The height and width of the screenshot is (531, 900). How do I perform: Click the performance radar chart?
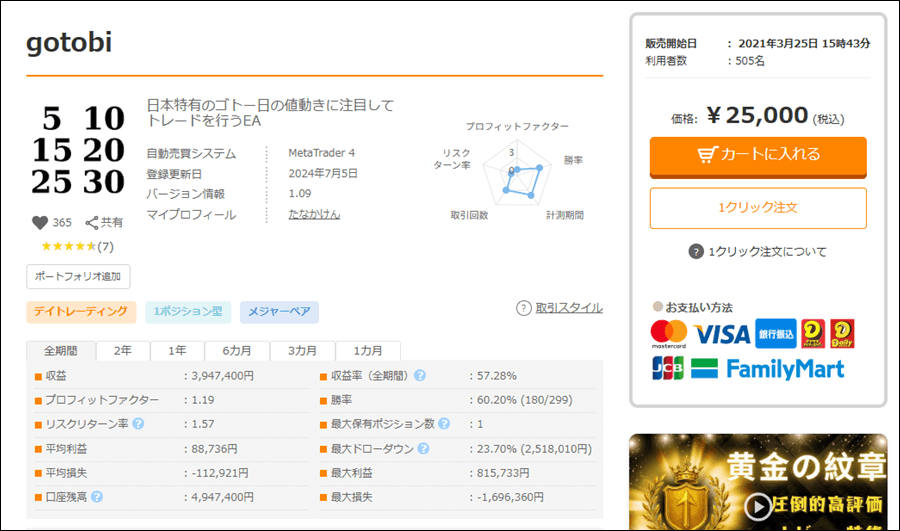(x=517, y=172)
